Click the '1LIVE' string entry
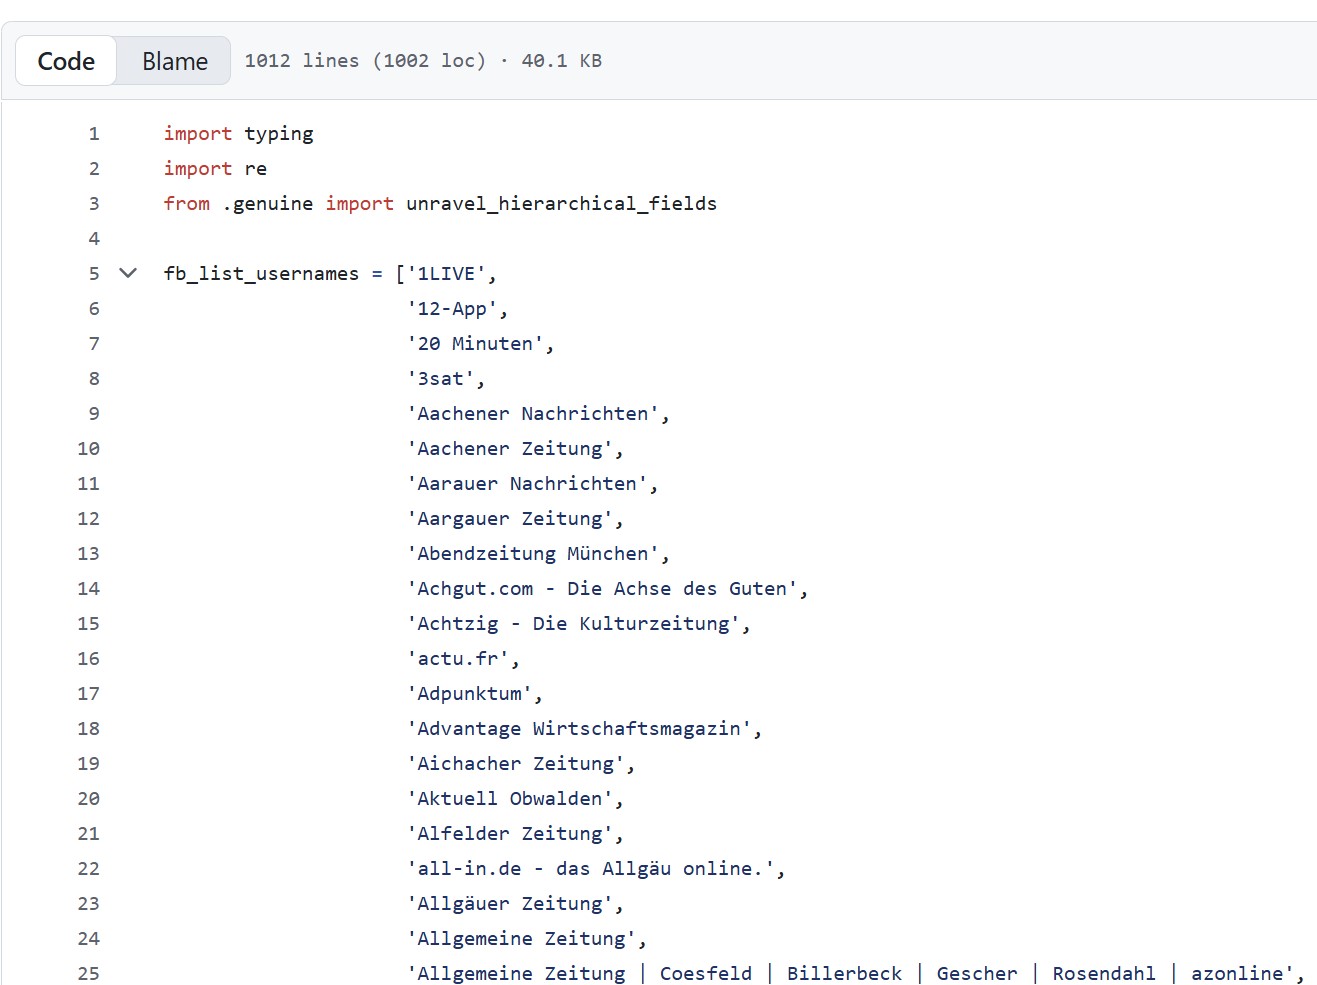This screenshot has width=1317, height=985. (446, 274)
